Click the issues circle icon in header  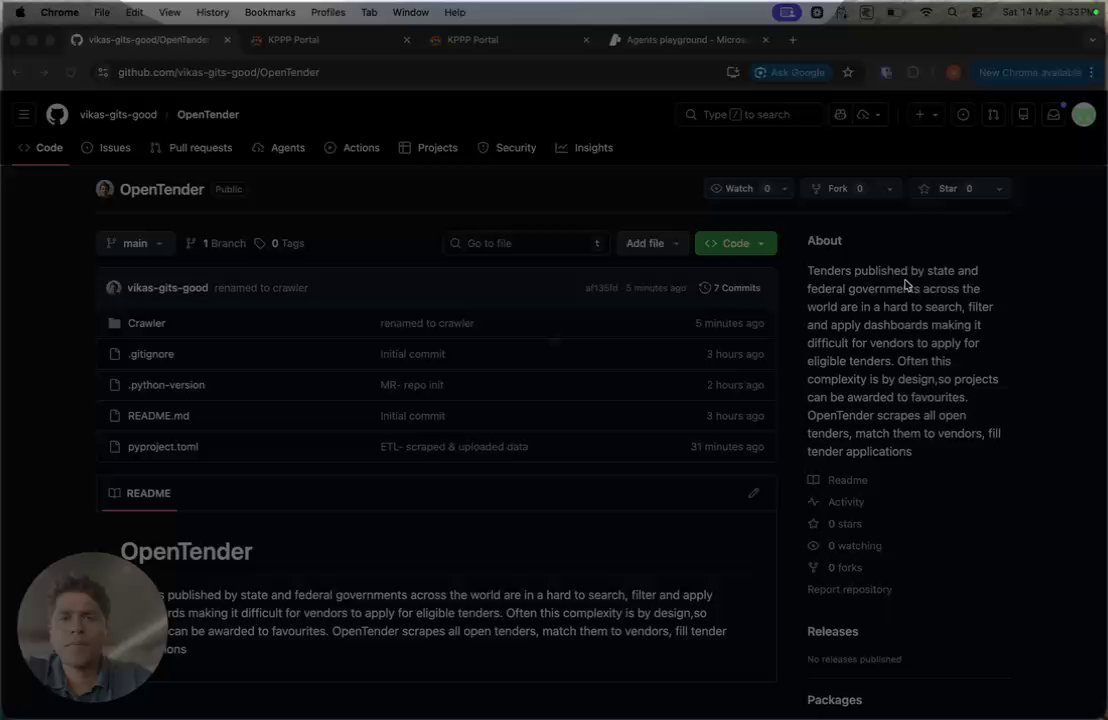(x=963, y=114)
